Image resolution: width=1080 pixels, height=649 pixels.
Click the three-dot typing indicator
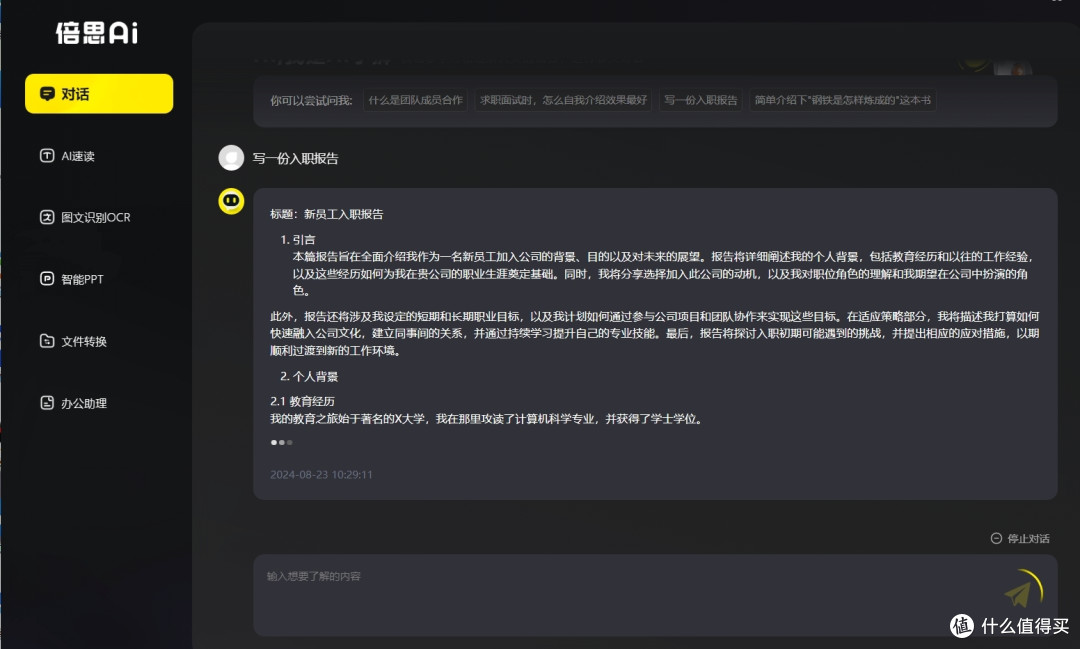coord(282,442)
